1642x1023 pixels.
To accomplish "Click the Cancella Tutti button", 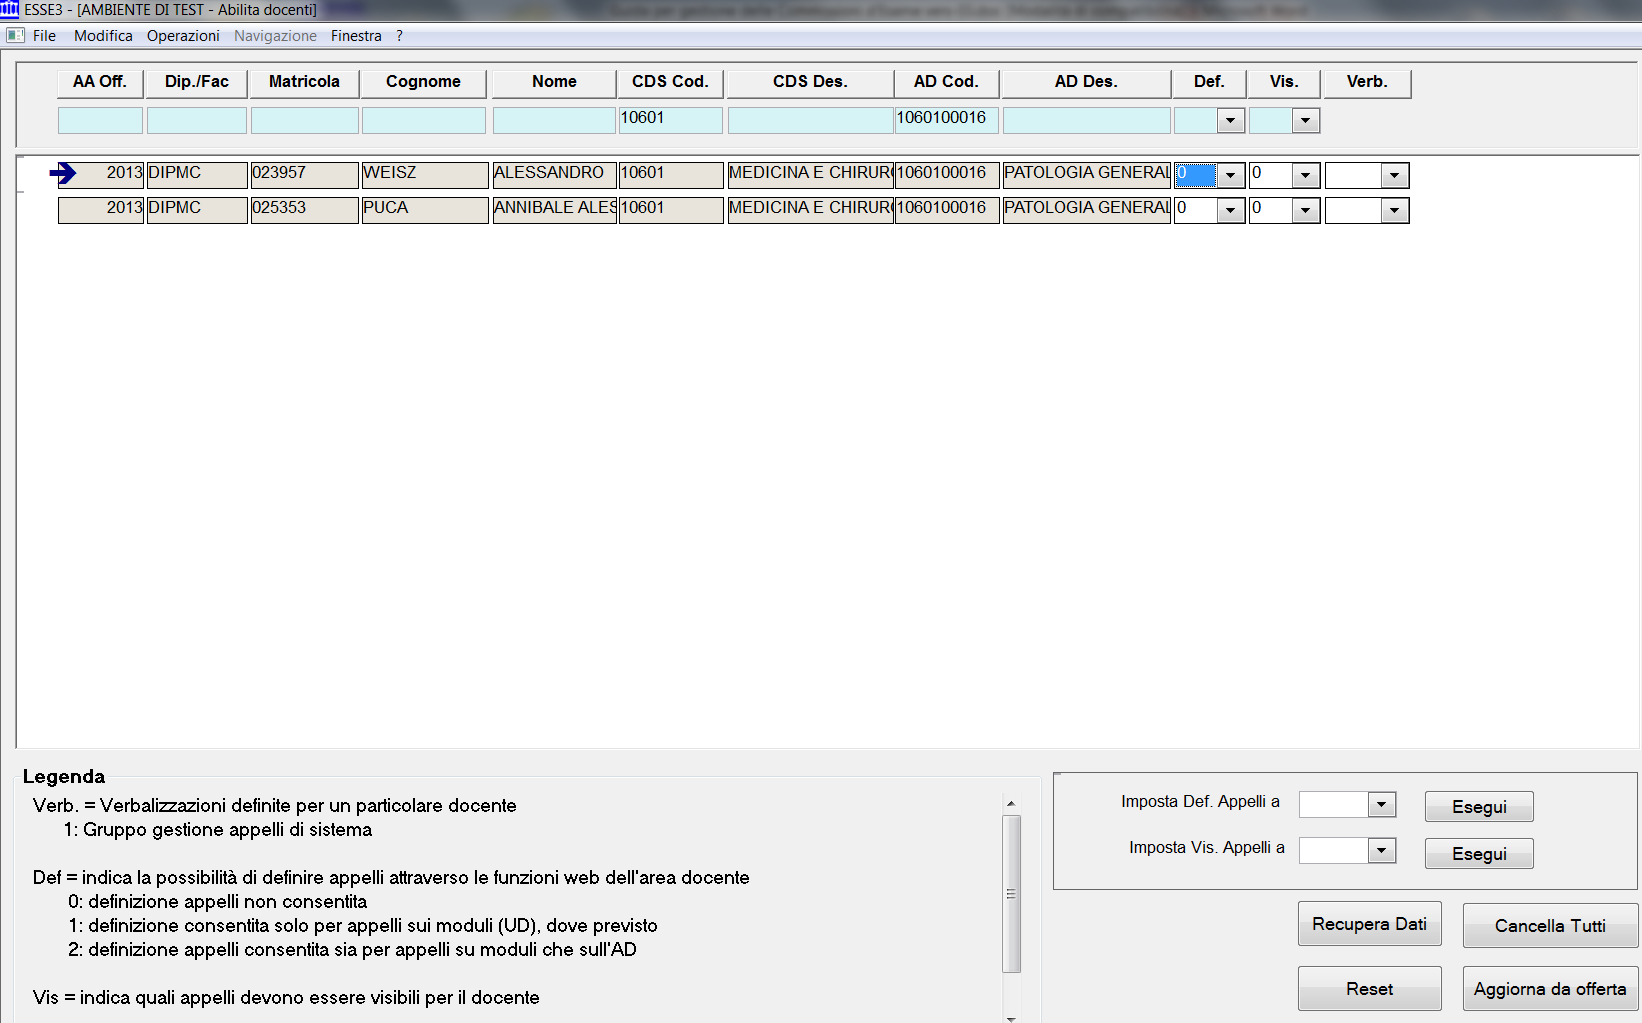I will coord(1550,926).
